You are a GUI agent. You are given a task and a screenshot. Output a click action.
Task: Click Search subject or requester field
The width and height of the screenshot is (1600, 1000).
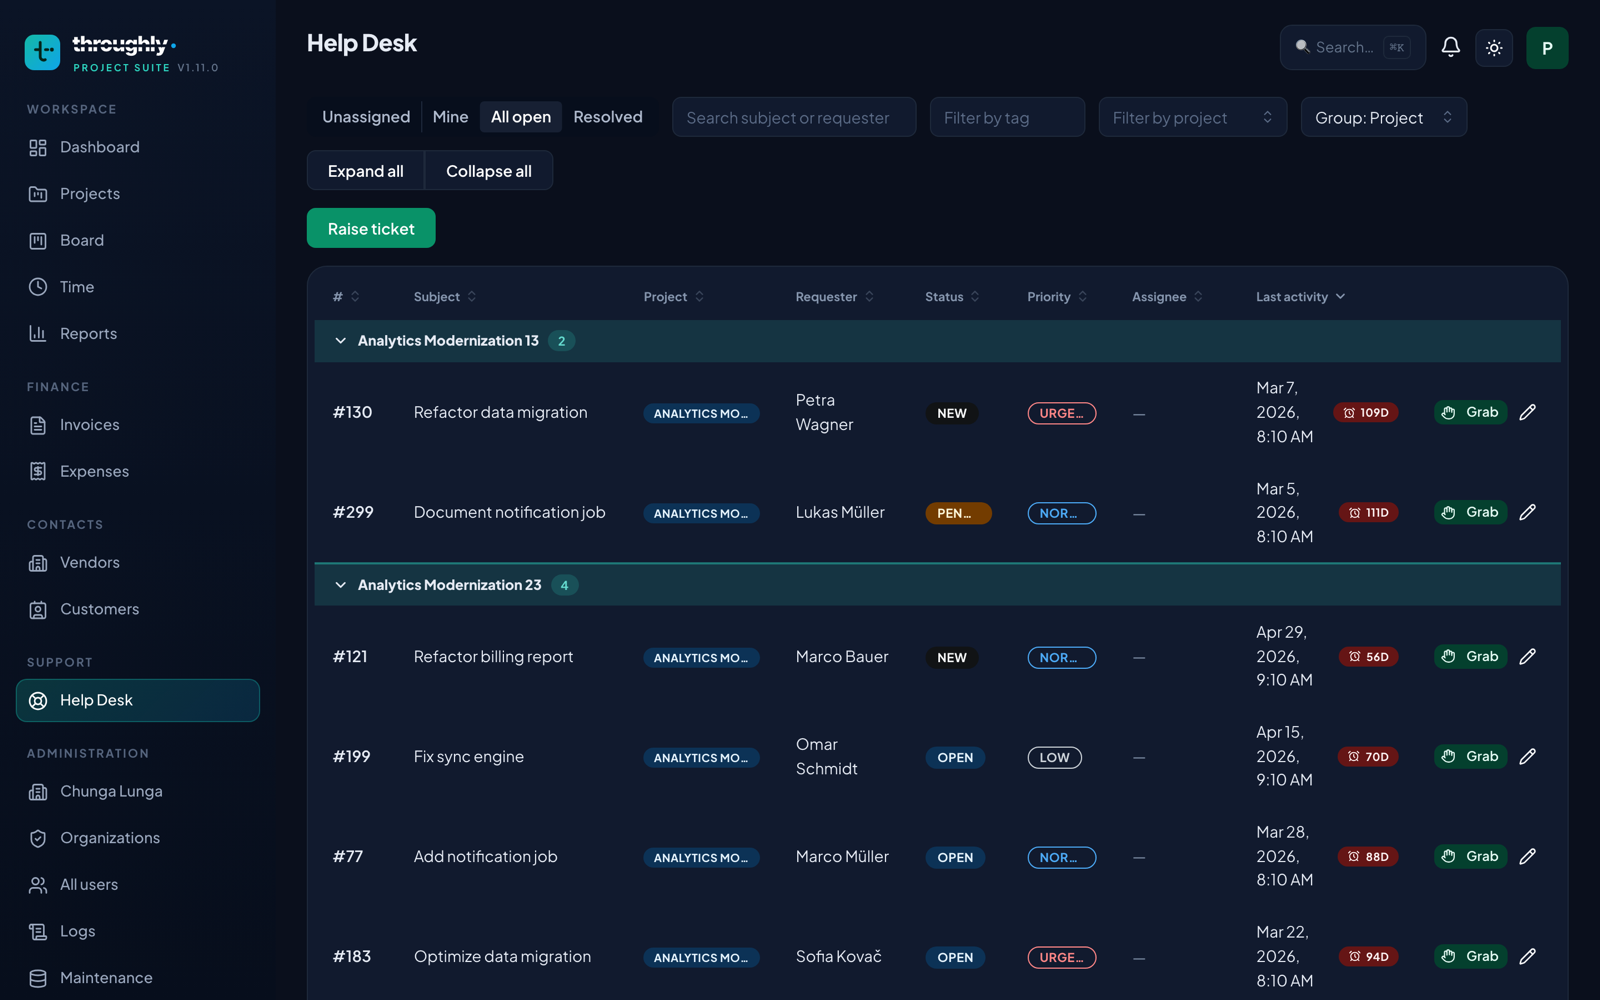click(794, 117)
